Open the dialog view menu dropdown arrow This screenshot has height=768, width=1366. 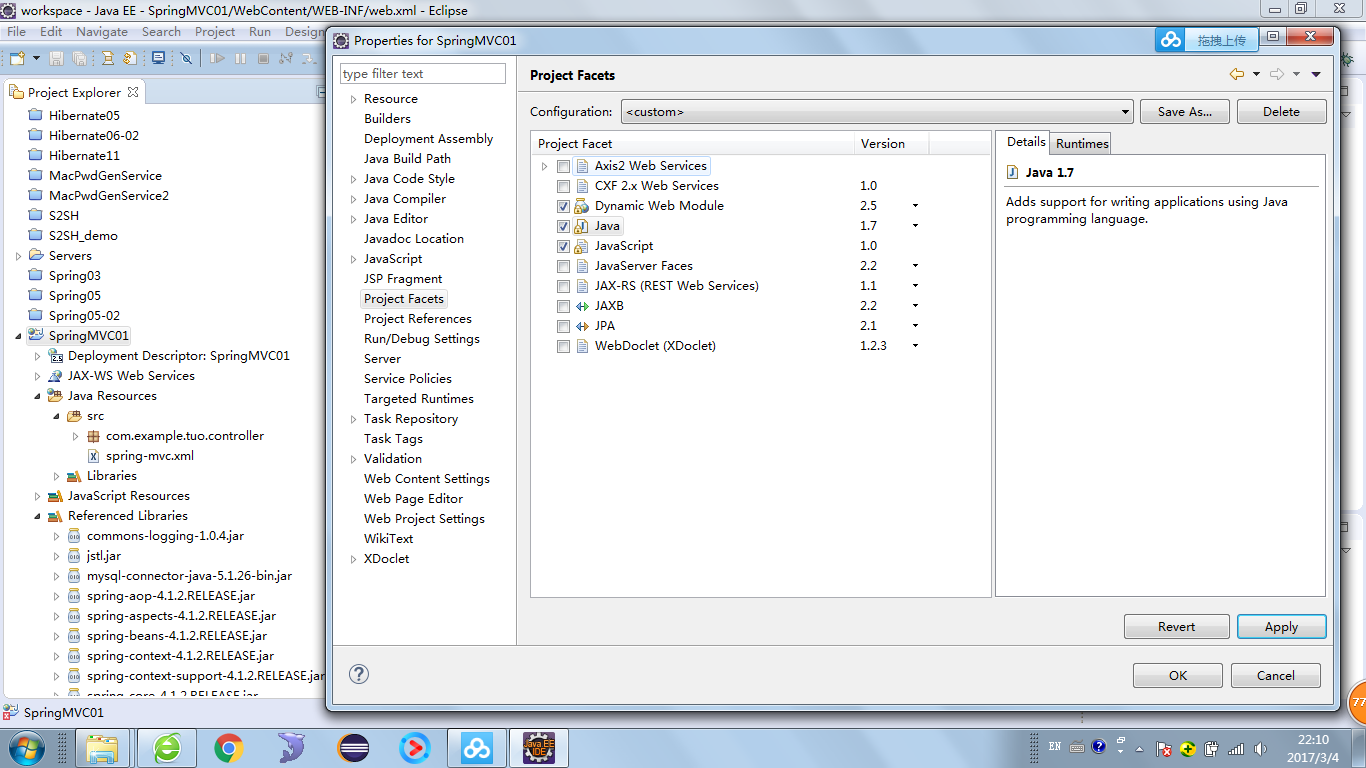1316,74
